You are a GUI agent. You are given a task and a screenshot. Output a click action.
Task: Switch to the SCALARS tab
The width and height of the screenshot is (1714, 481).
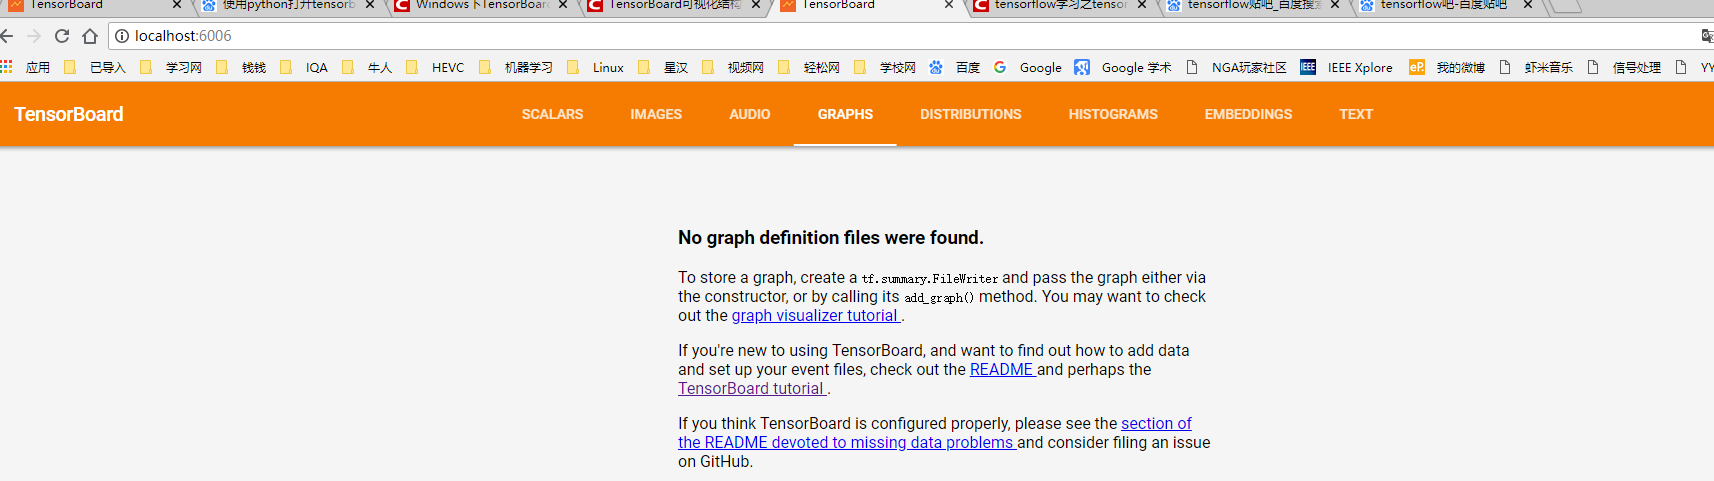(x=552, y=114)
